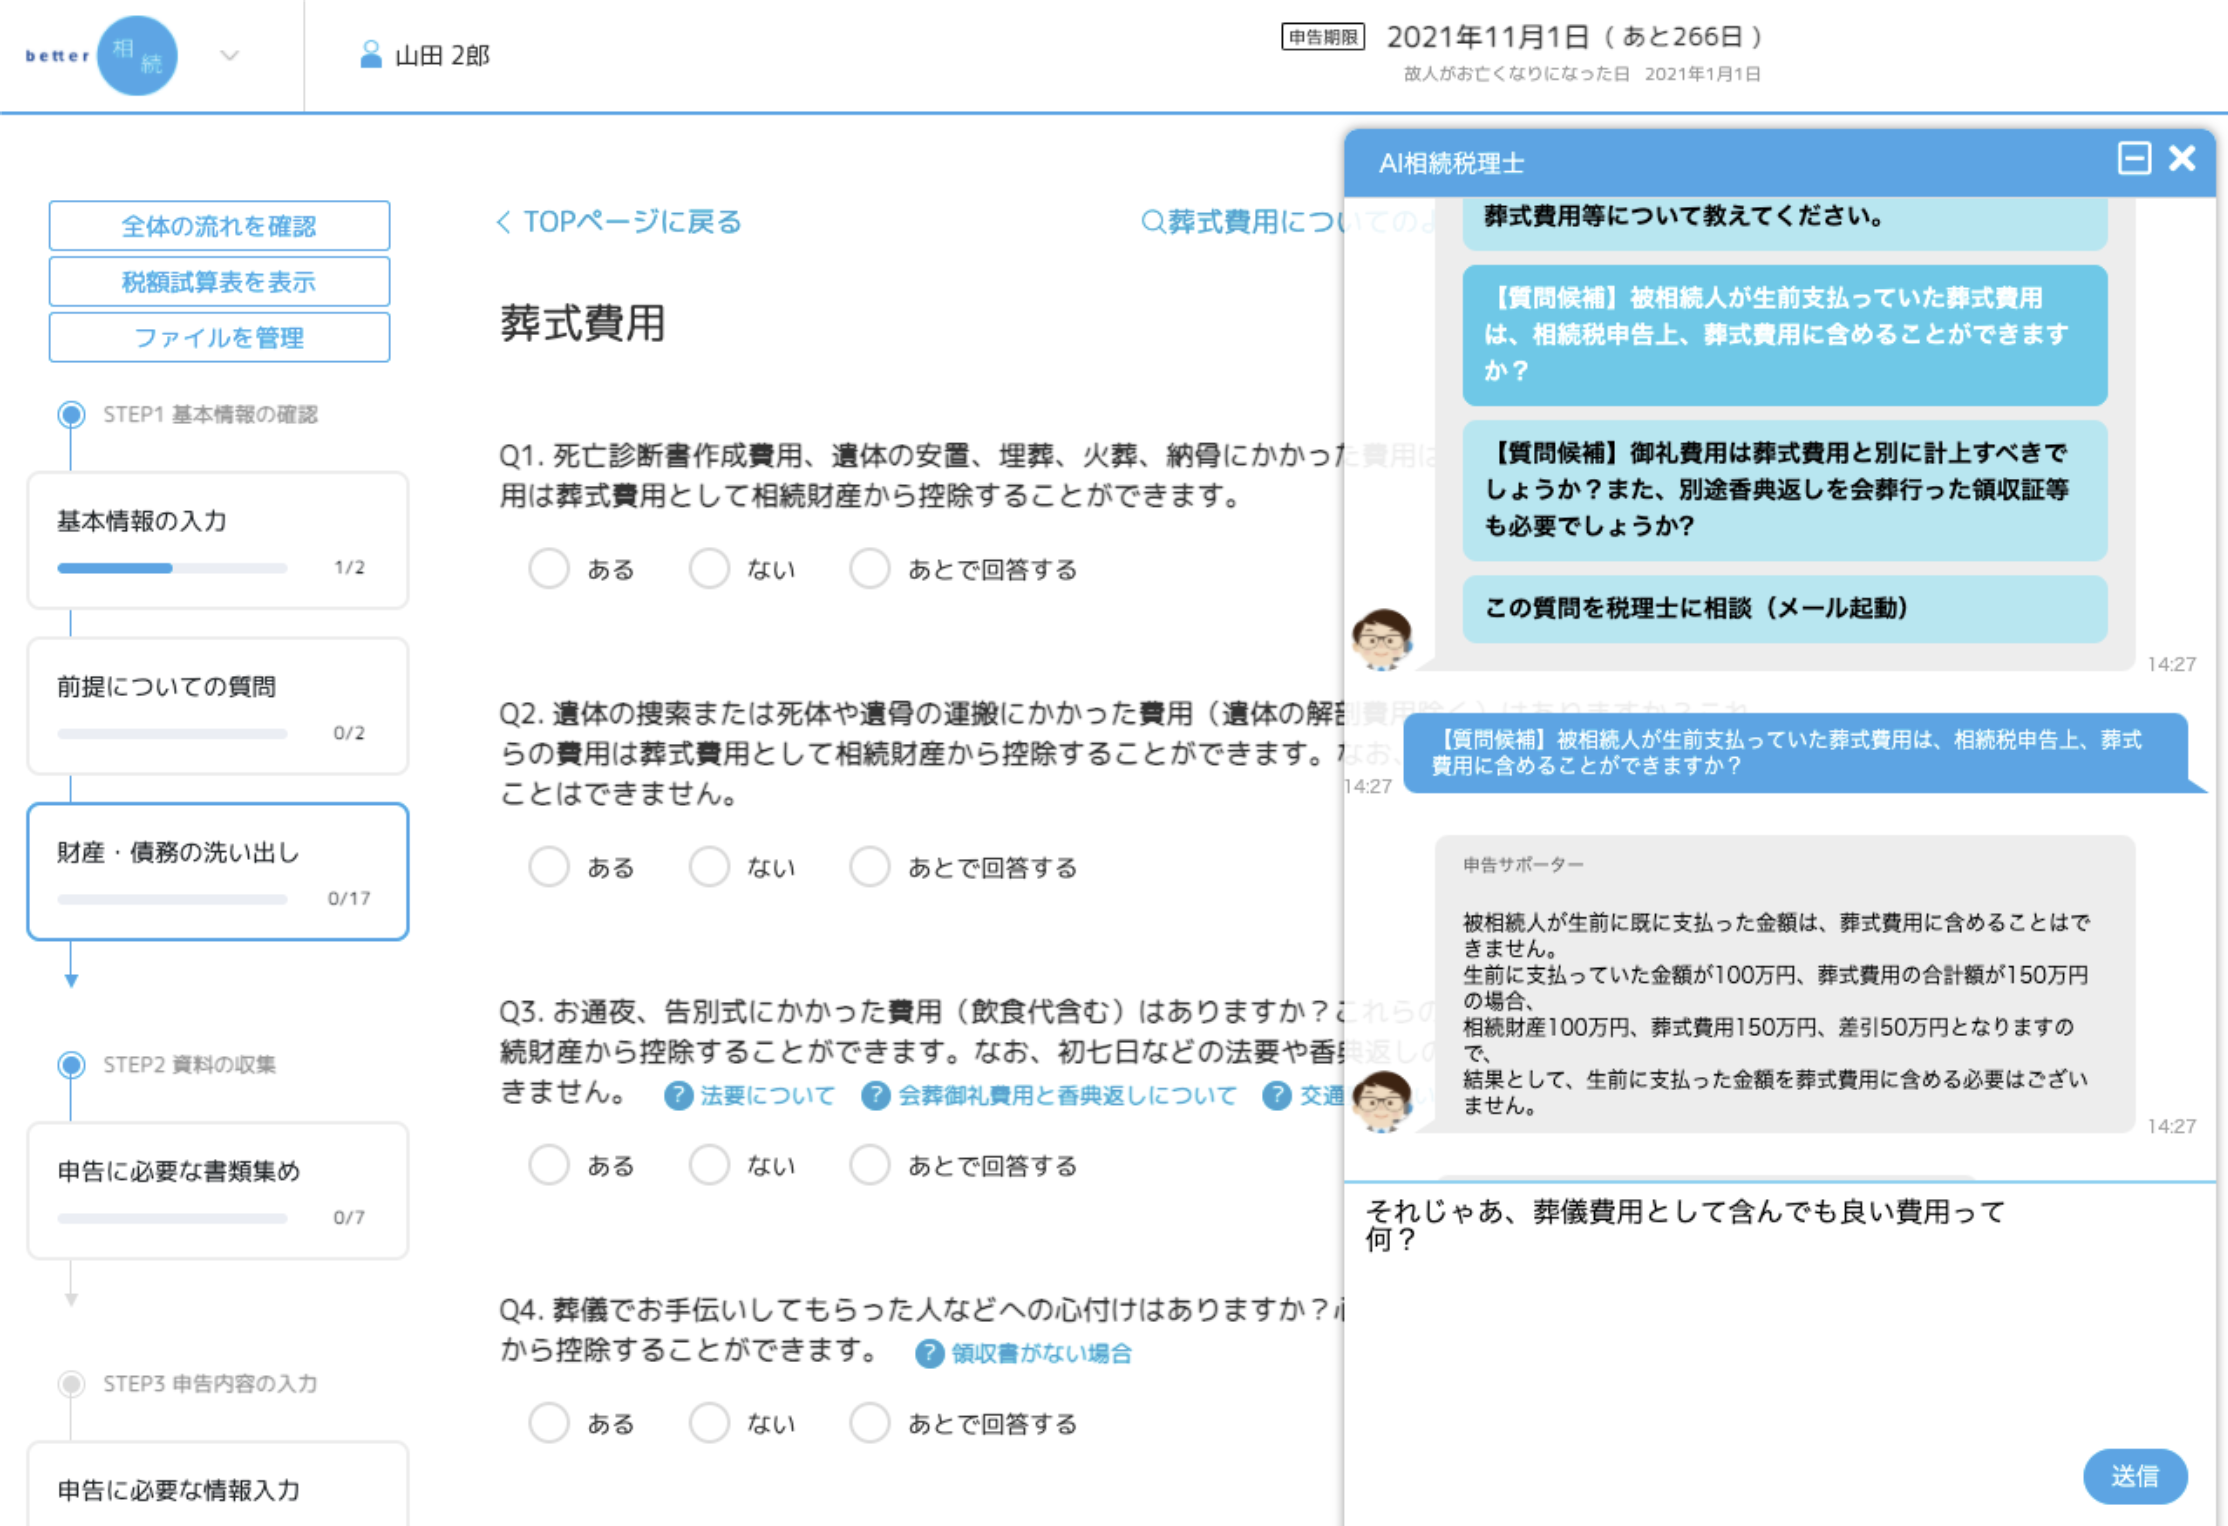Click the 送信 button in the chat
Screen dimensions: 2228x1526
click(2134, 1475)
